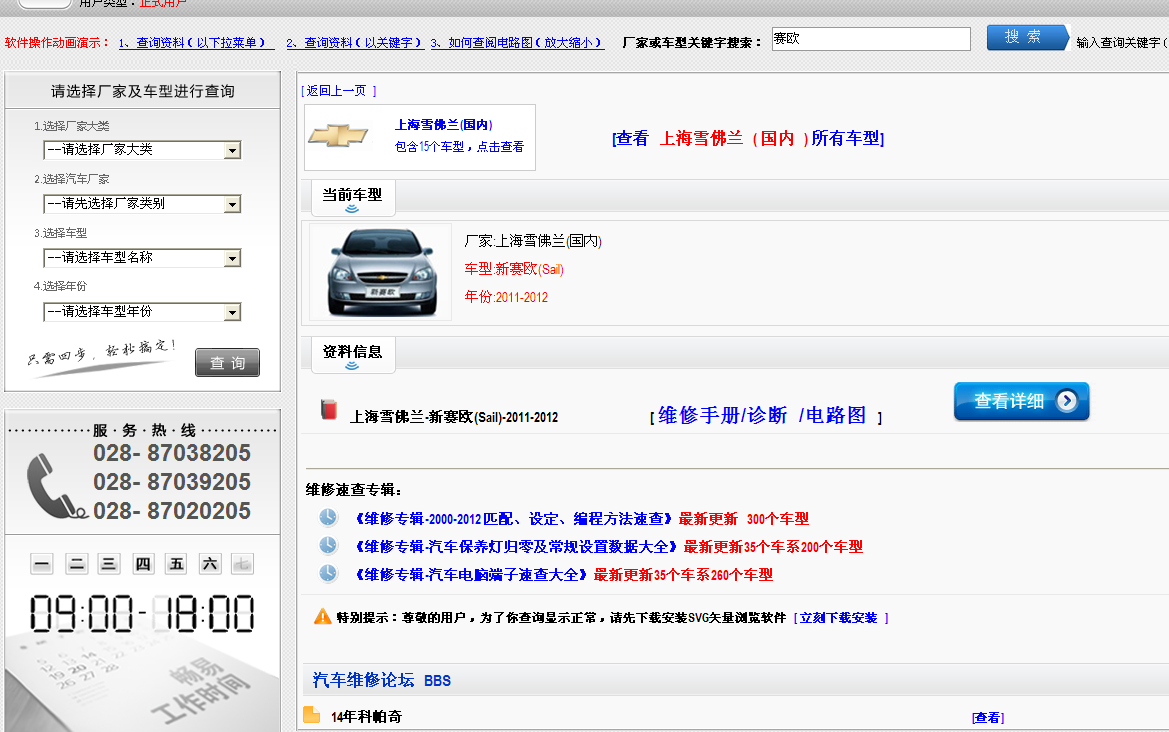Screen dimensions: 1169x732
Task: Click the 查询 button
Action: pos(227,363)
